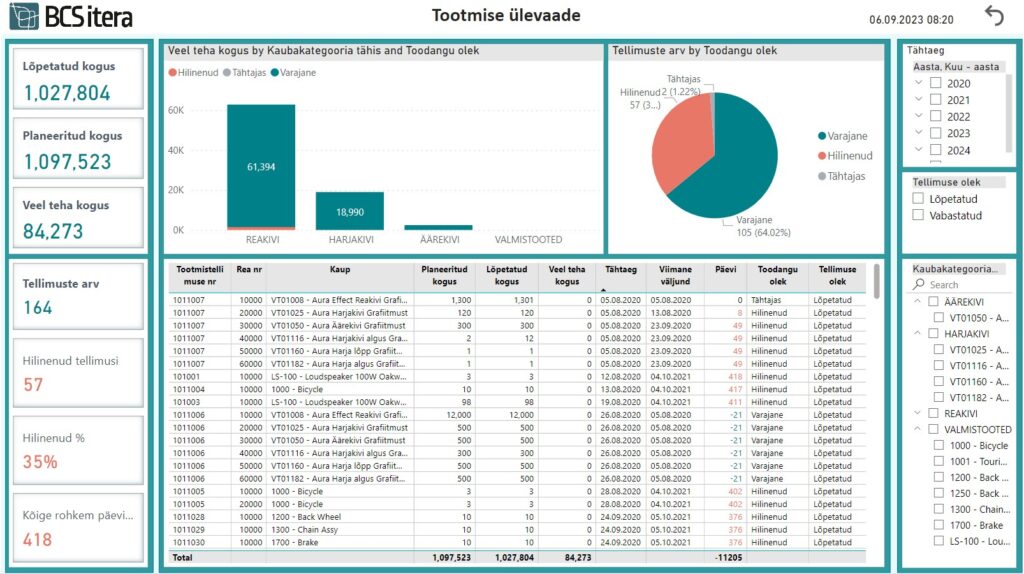The image size is (1024, 574).
Task: Click Hilinenud legend marker beside pie chart
Action: [x=822, y=155]
